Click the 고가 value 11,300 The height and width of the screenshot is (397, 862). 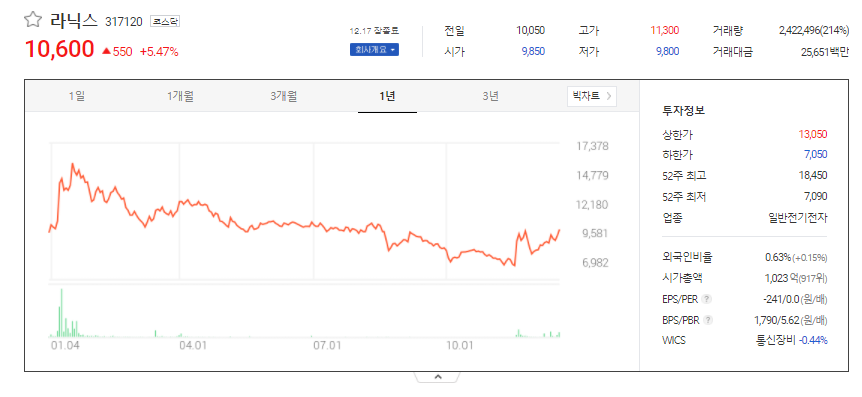(665, 31)
